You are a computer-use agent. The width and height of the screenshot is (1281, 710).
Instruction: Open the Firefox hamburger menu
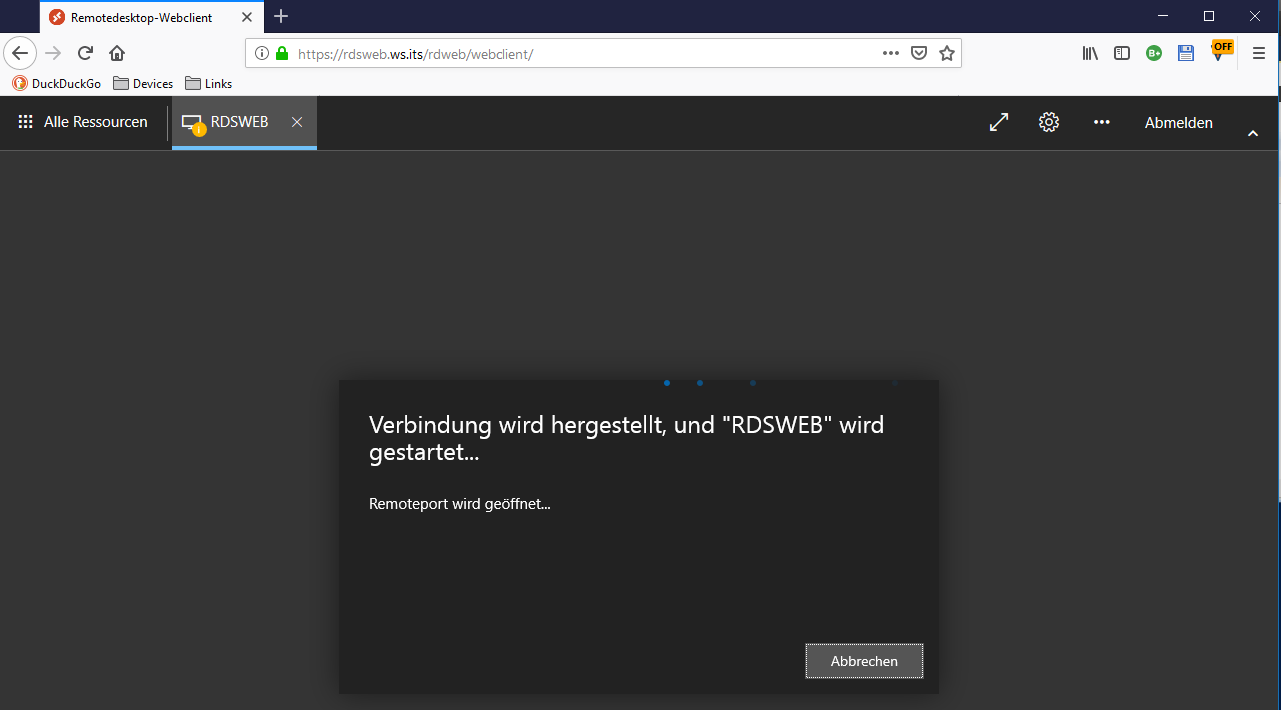coord(1259,53)
